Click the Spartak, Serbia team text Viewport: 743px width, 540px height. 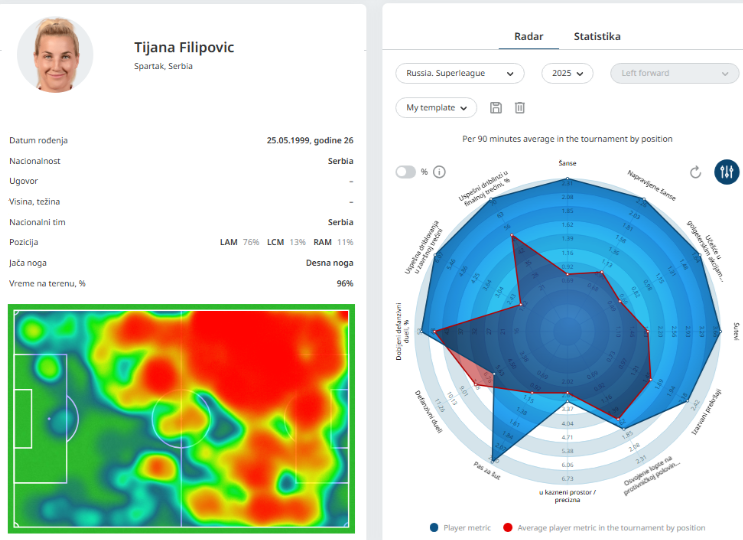click(x=163, y=66)
